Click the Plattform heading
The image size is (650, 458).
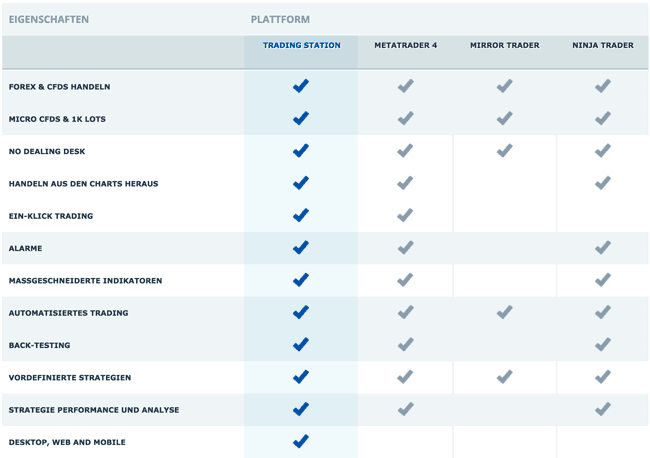pos(280,19)
